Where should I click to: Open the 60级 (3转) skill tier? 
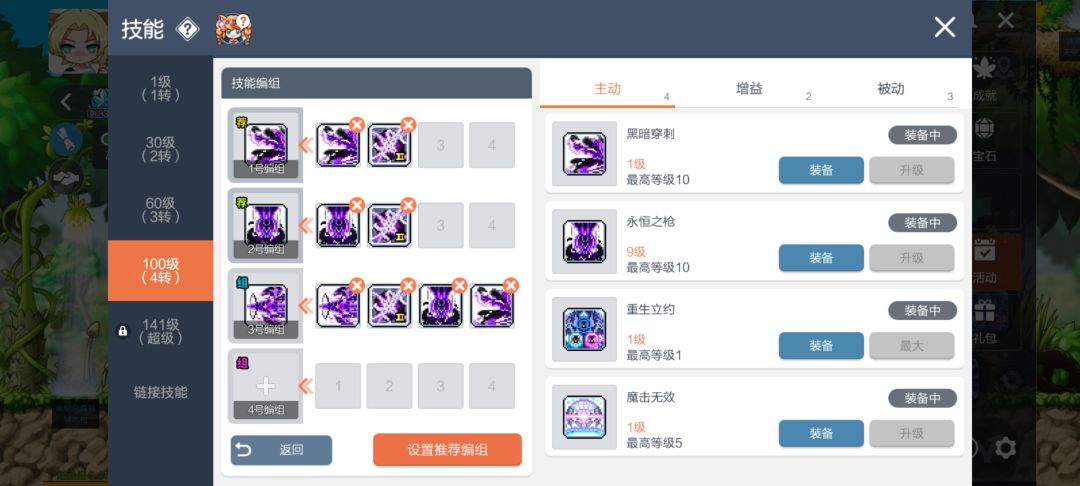pyautogui.click(x=160, y=210)
